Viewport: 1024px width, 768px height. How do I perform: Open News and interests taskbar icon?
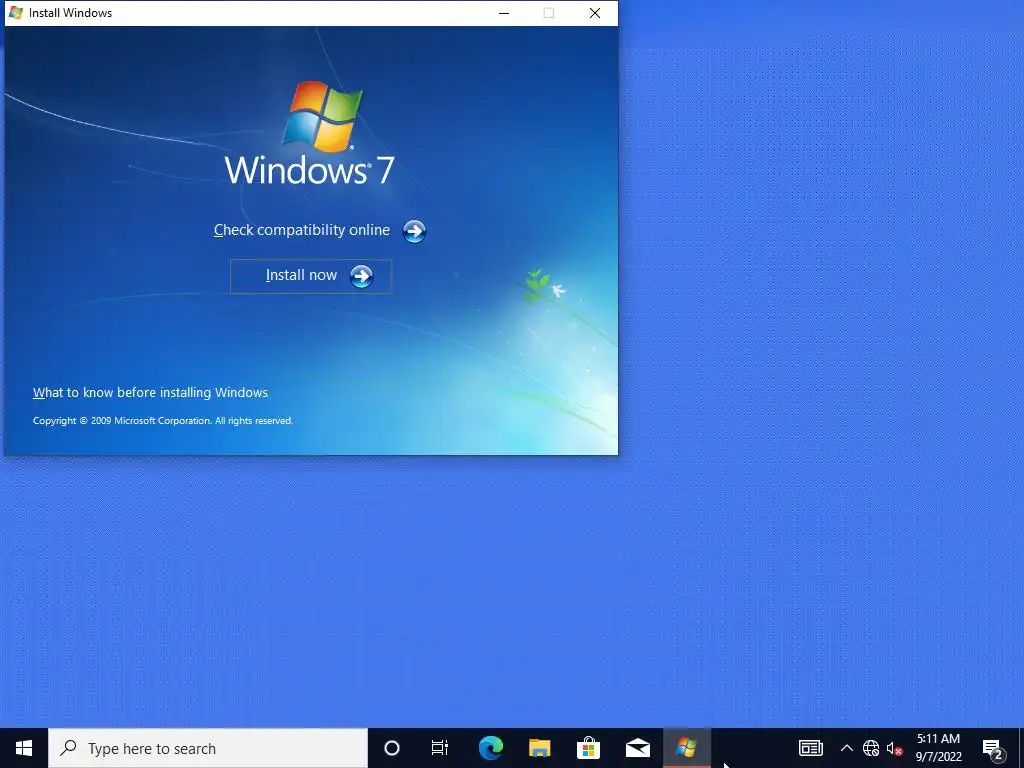[810, 748]
